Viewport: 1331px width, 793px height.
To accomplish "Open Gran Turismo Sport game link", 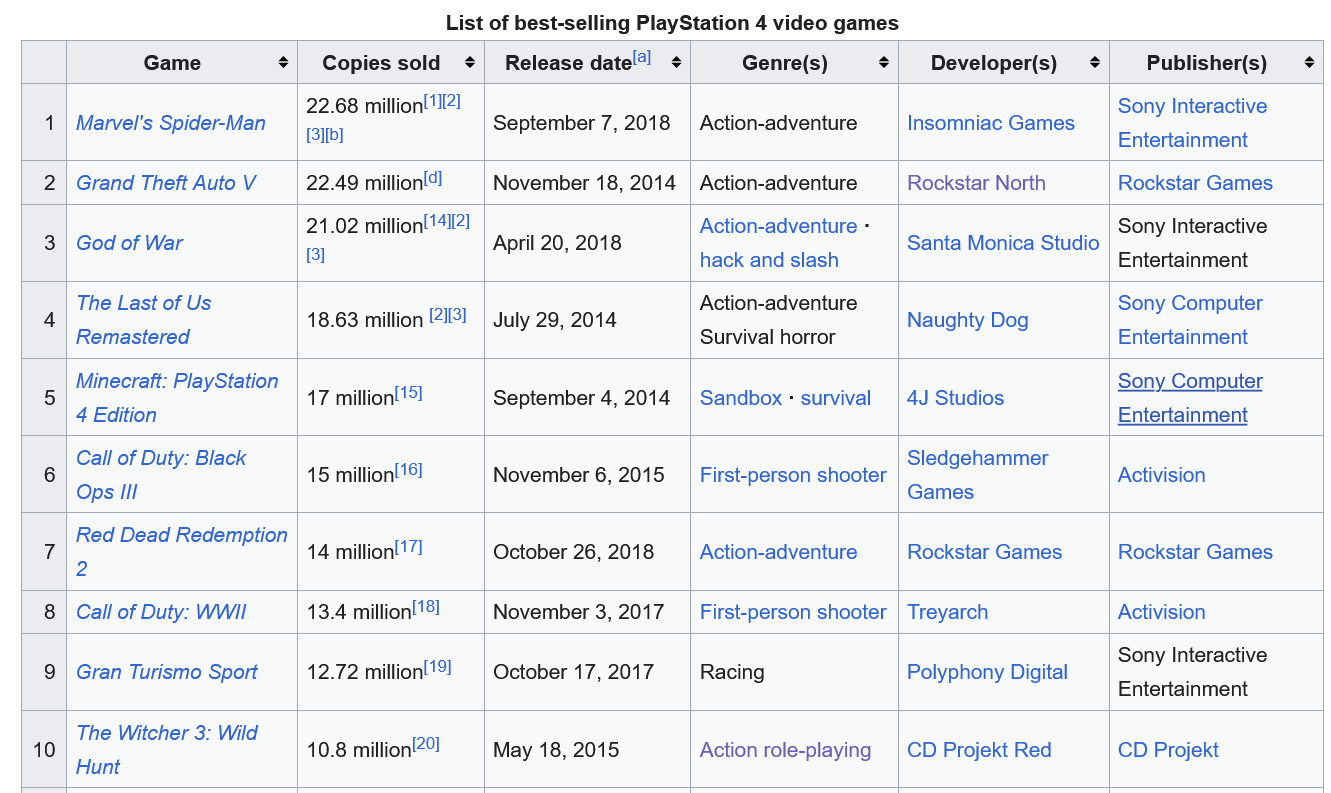I will tap(167, 672).
